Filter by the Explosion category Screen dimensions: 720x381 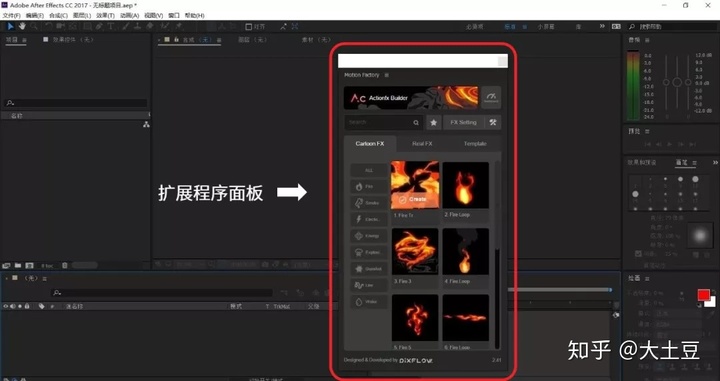[369, 252]
